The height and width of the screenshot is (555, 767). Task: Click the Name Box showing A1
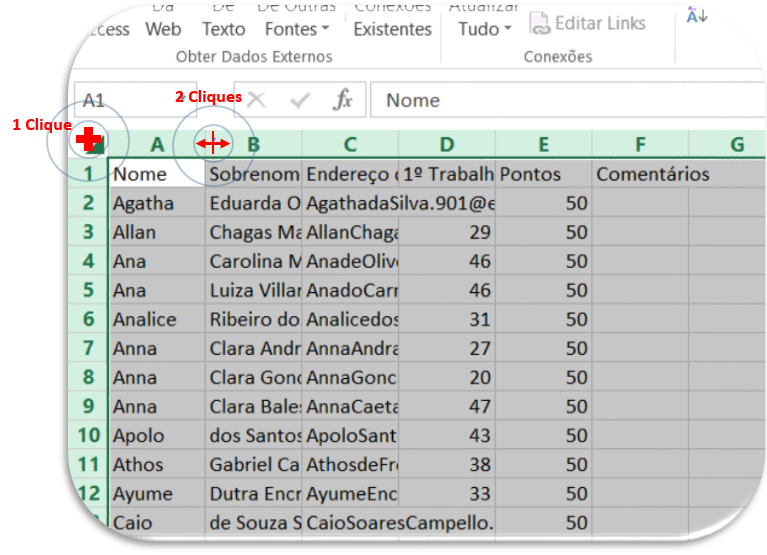pyautogui.click(x=120, y=100)
